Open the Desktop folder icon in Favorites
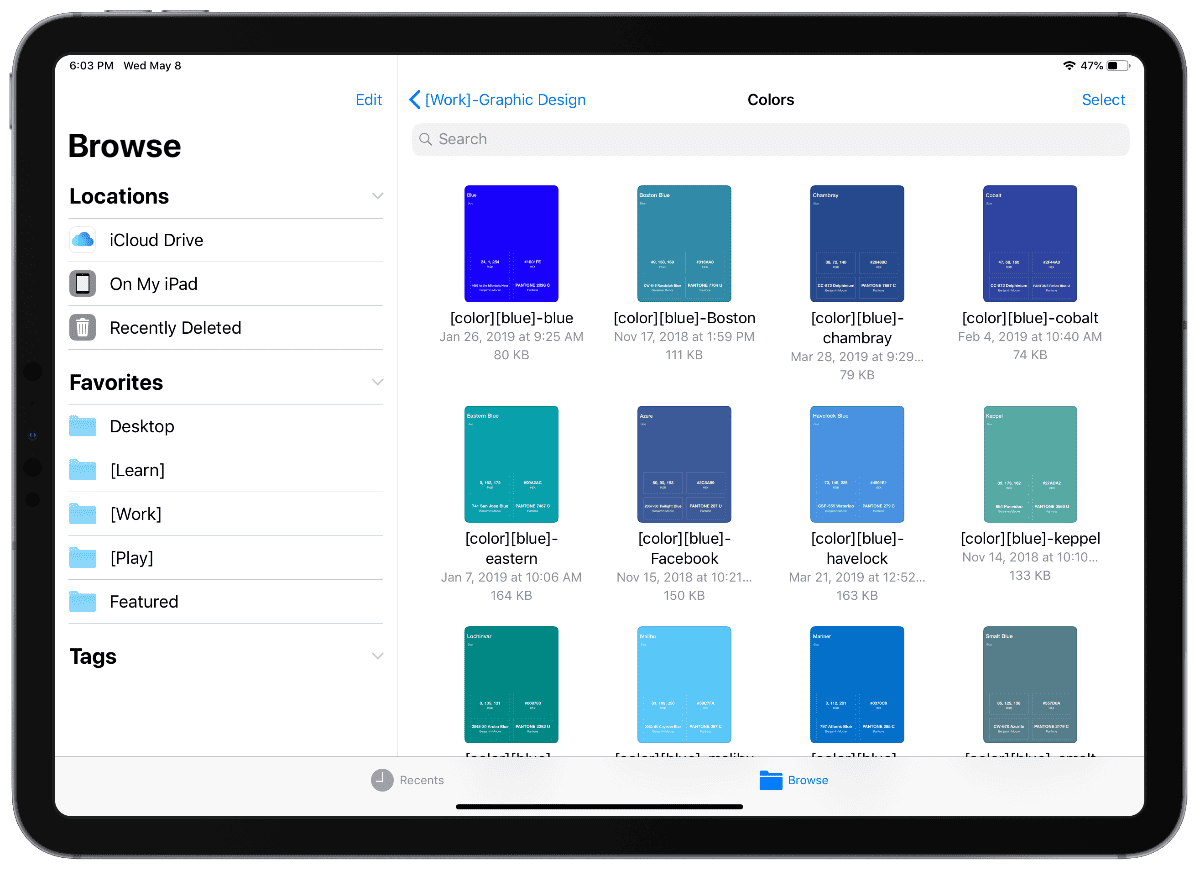The width and height of the screenshot is (1200, 871). [x=83, y=426]
